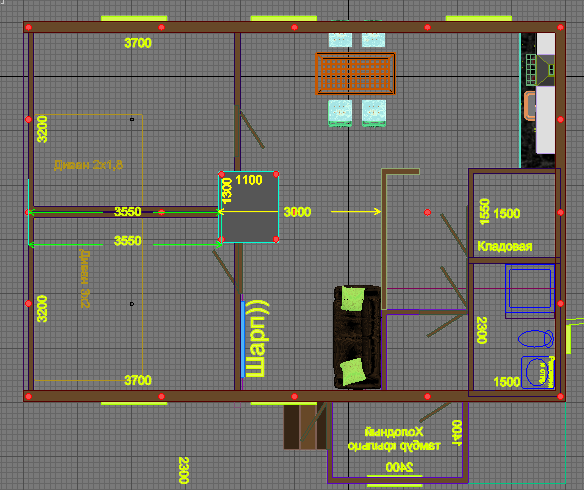Select the chair above the table's right half
Image resolution: width=584 pixels, height=490 pixels.
click(373, 40)
